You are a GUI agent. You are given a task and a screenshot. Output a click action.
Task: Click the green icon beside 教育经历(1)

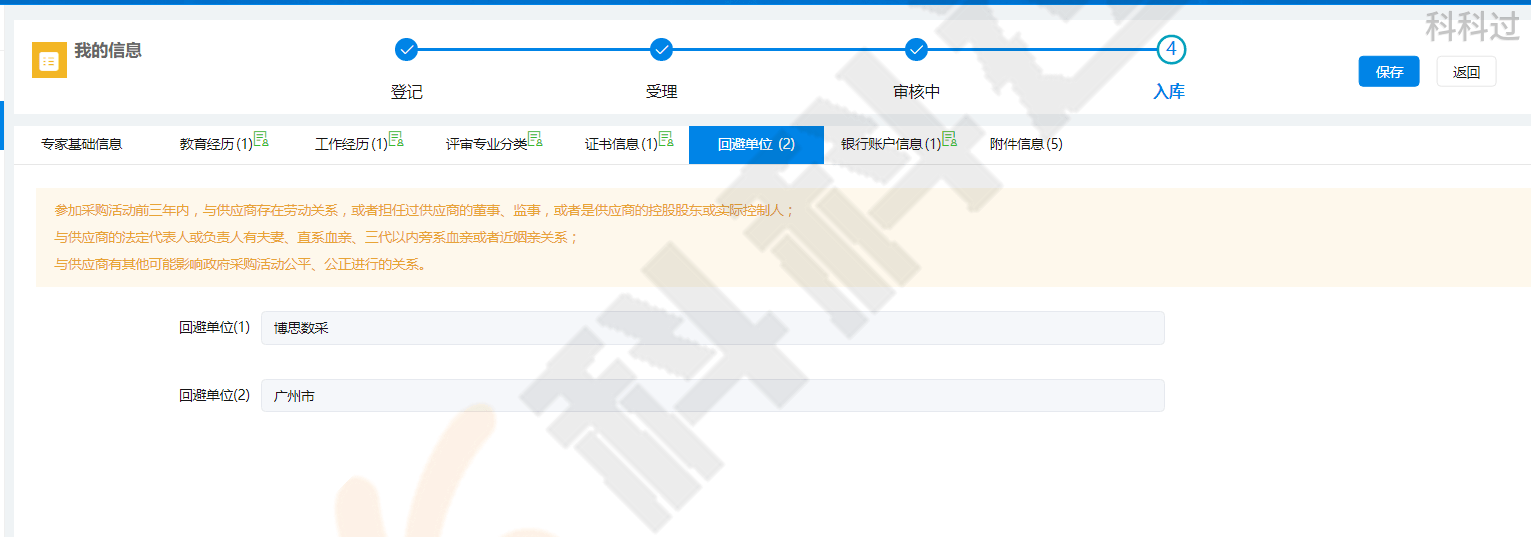tap(261, 139)
